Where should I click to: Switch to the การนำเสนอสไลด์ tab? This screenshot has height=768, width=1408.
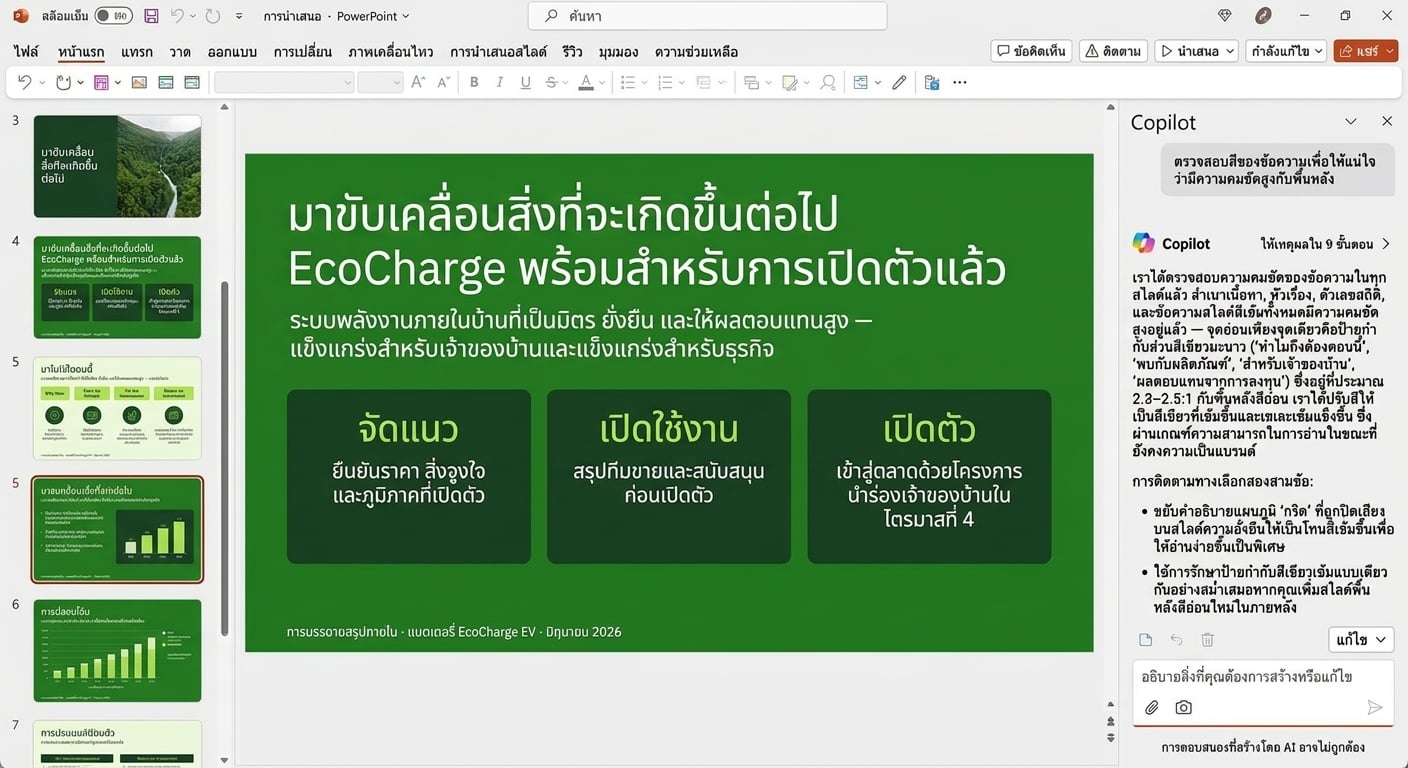[498, 51]
